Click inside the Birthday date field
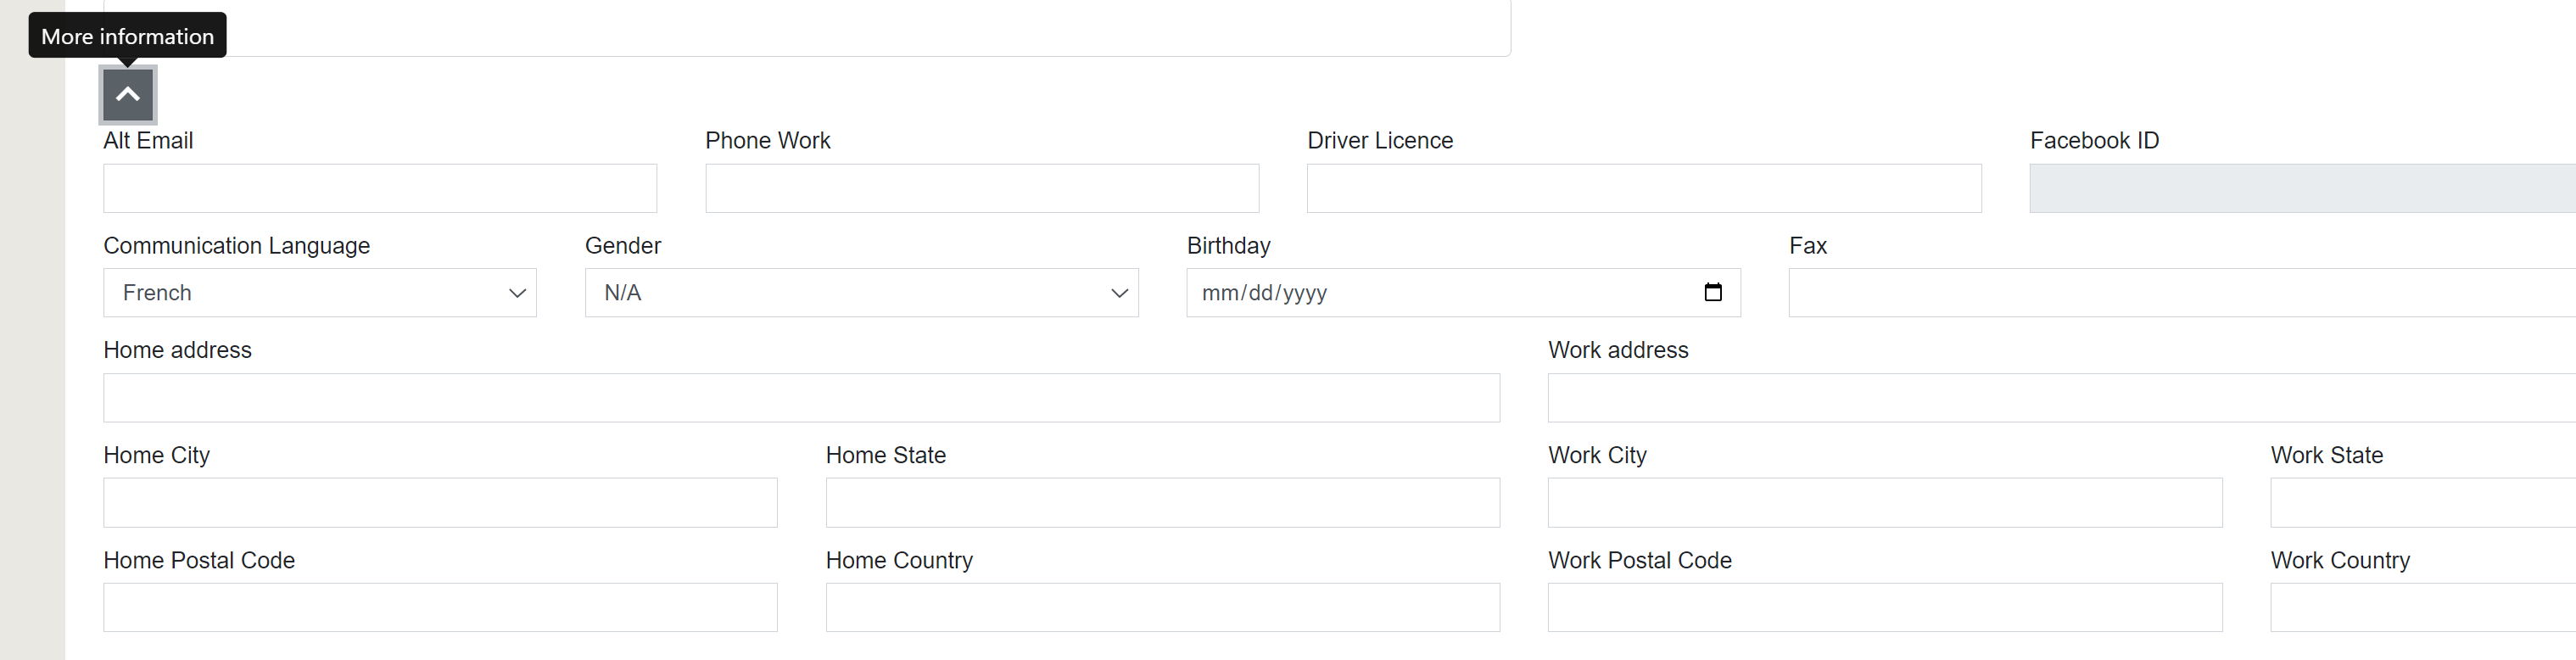 1463,293
